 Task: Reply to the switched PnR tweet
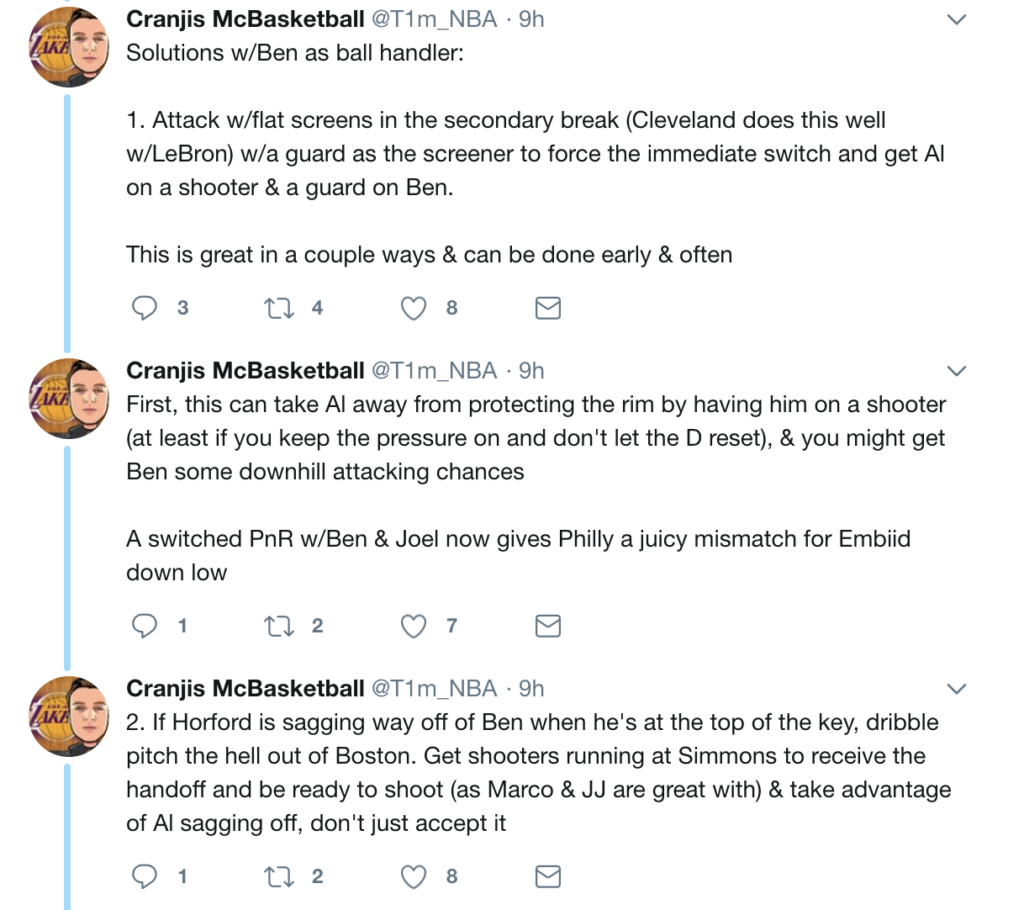click(146, 626)
